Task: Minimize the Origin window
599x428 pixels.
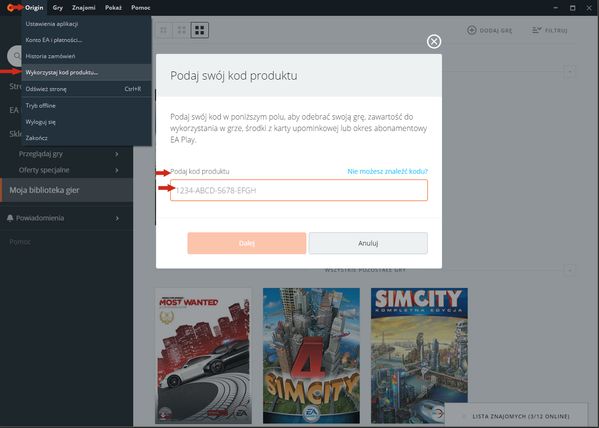Action: click(x=556, y=8)
